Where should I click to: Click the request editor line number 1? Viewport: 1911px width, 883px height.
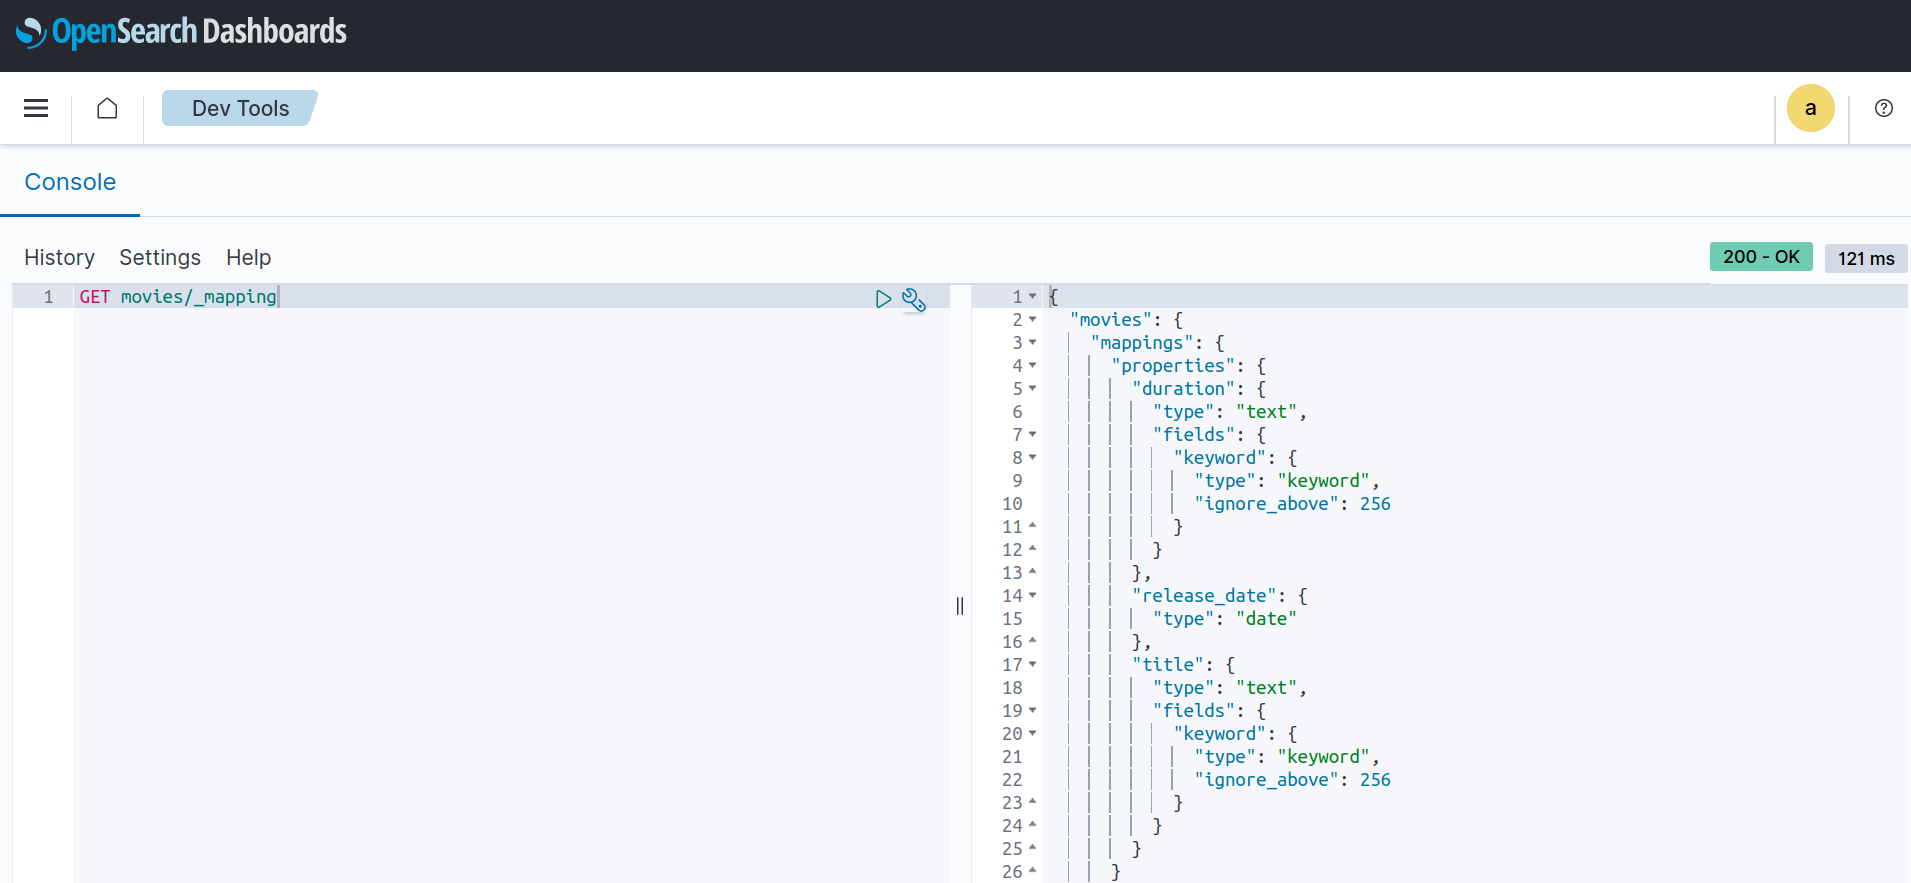click(48, 297)
